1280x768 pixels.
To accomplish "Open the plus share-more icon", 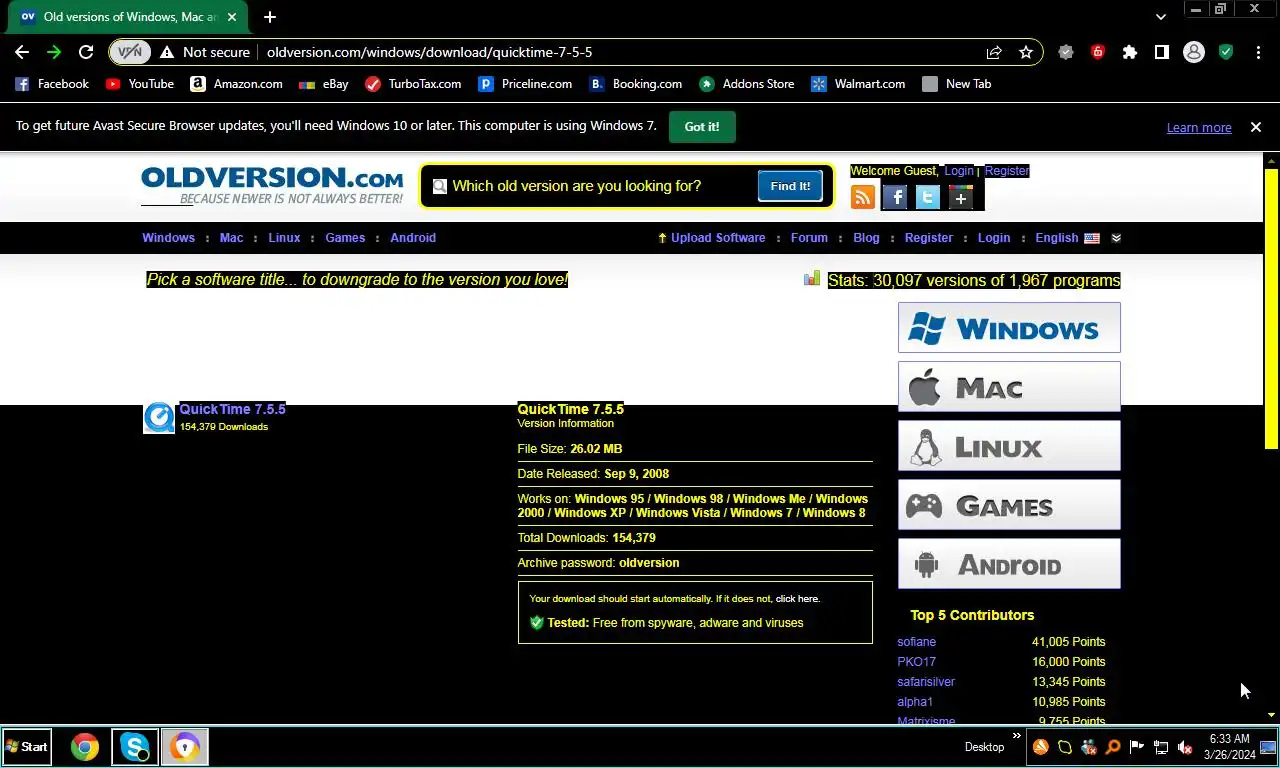I will click(x=961, y=197).
